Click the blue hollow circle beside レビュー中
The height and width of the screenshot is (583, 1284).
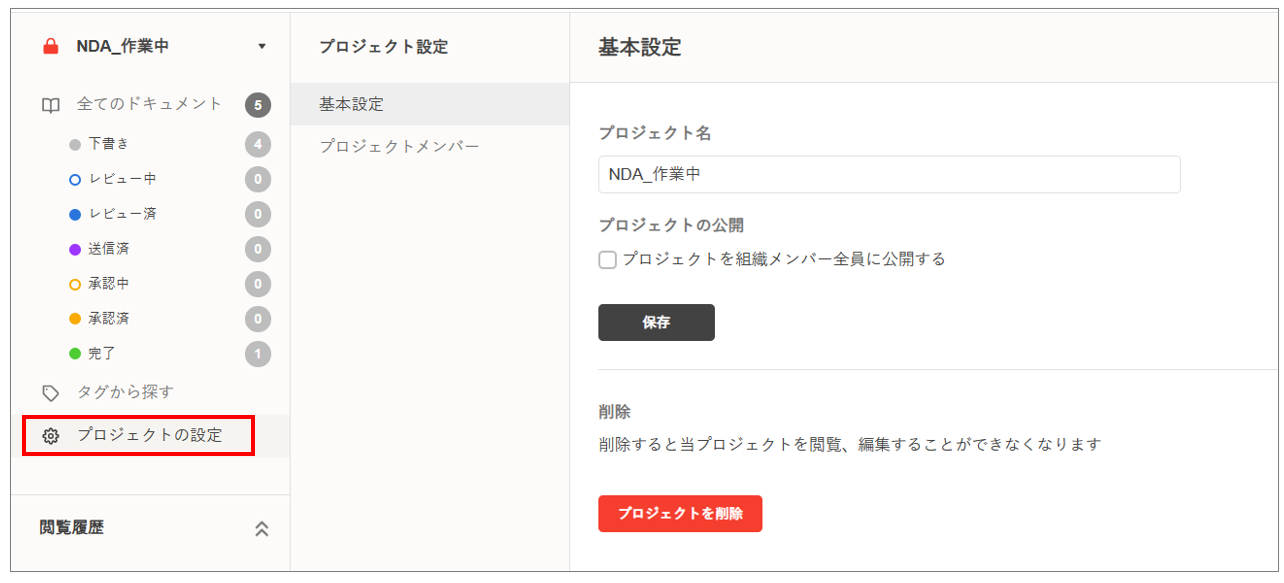pos(75,180)
